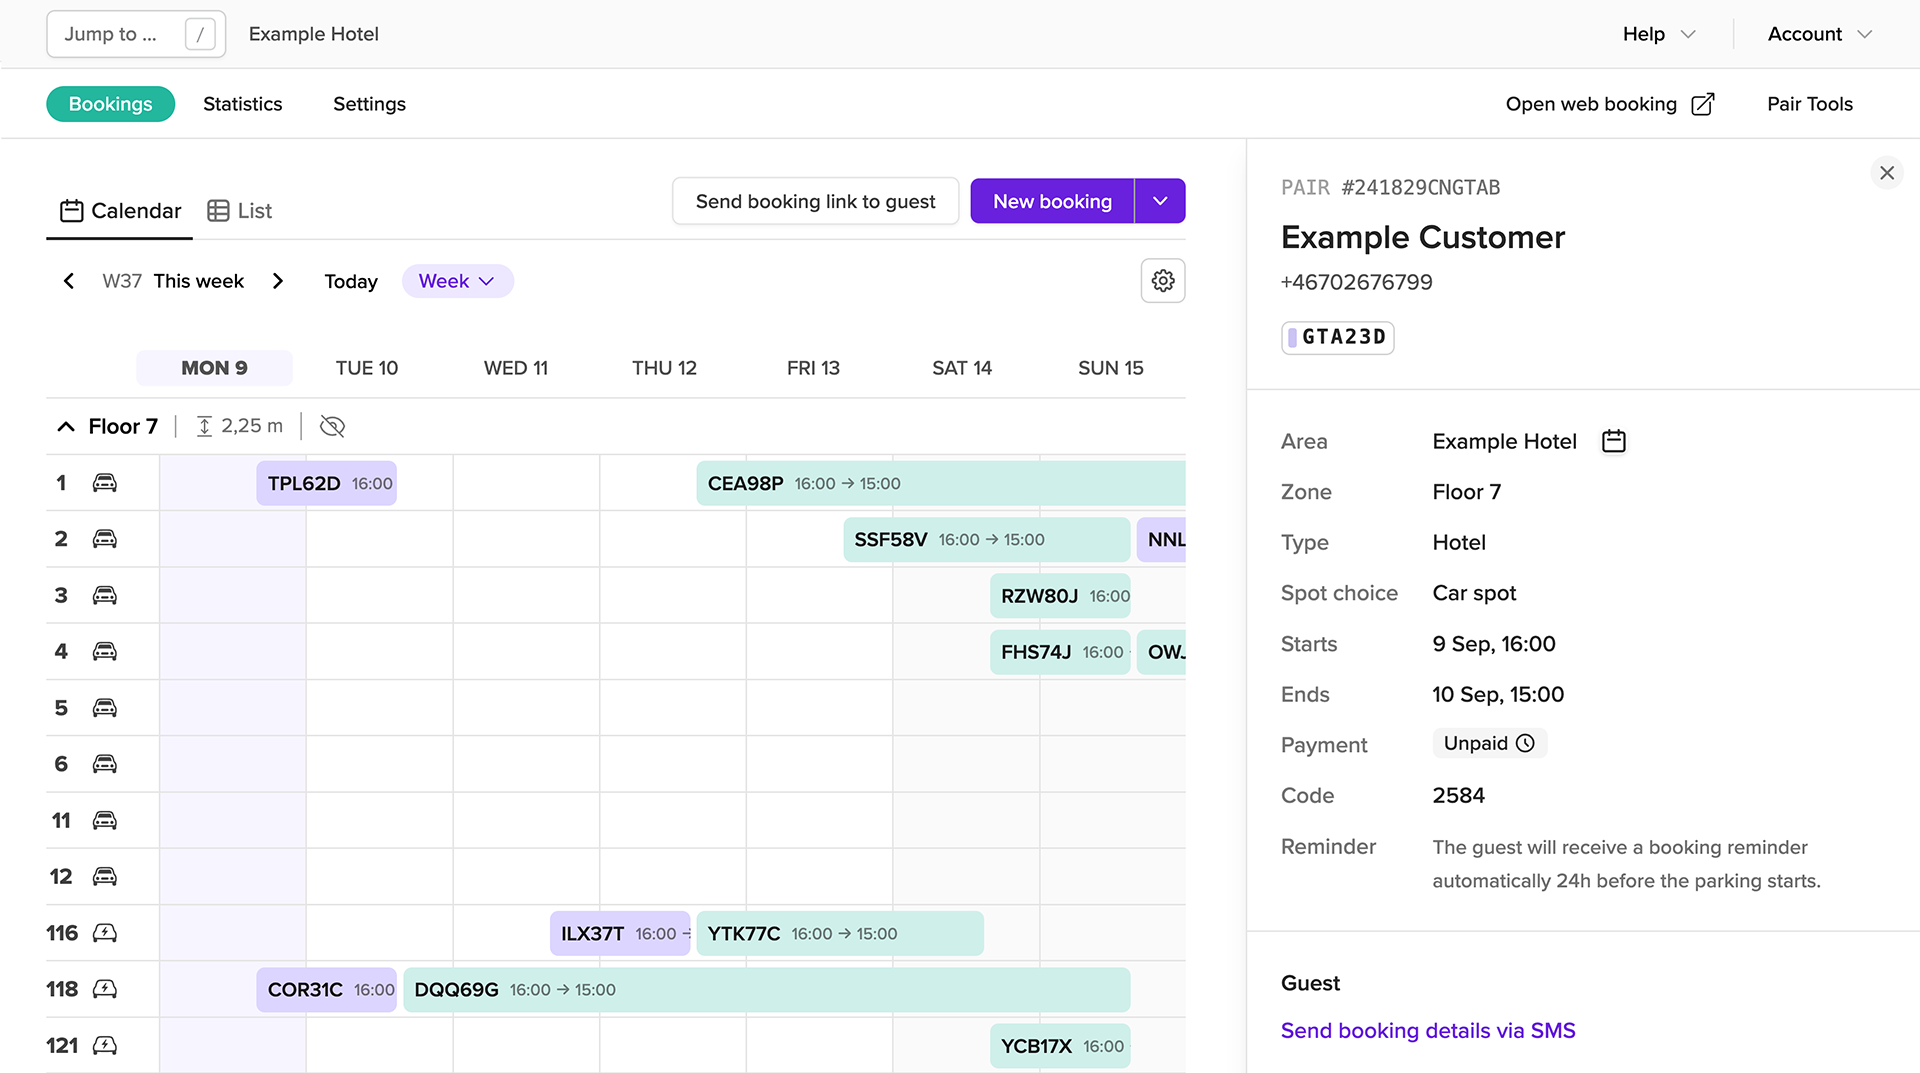1920x1073 pixels.
Task: Switch to the Statistics tab
Action: pos(242,104)
